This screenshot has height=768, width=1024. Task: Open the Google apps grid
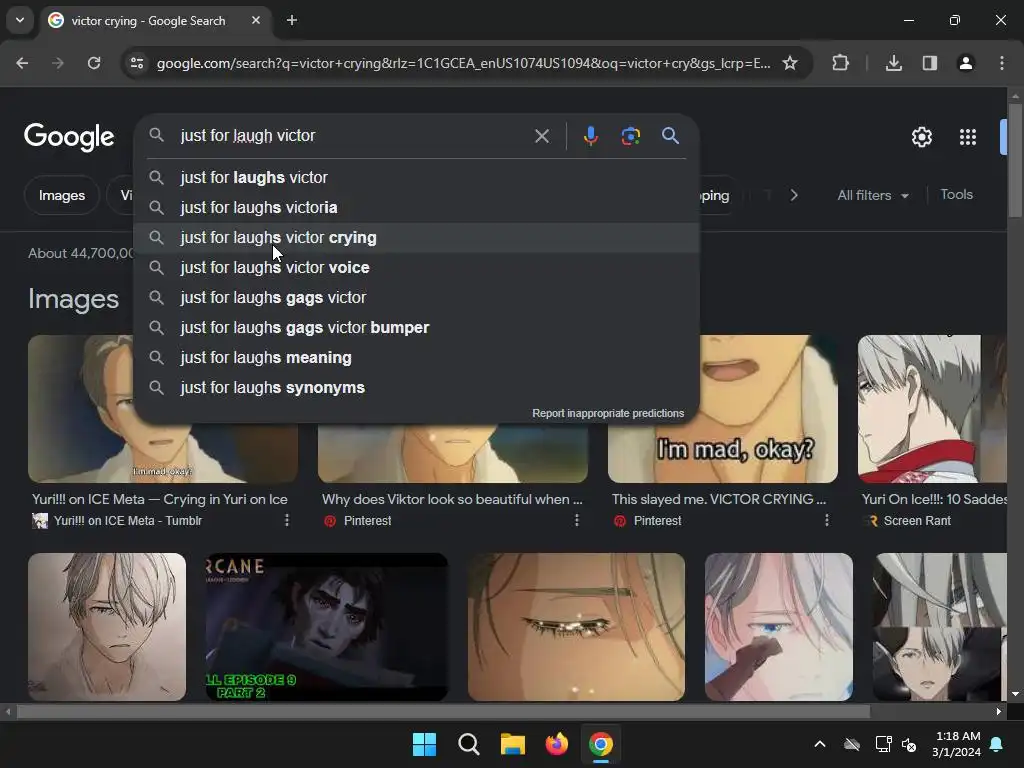coord(968,137)
